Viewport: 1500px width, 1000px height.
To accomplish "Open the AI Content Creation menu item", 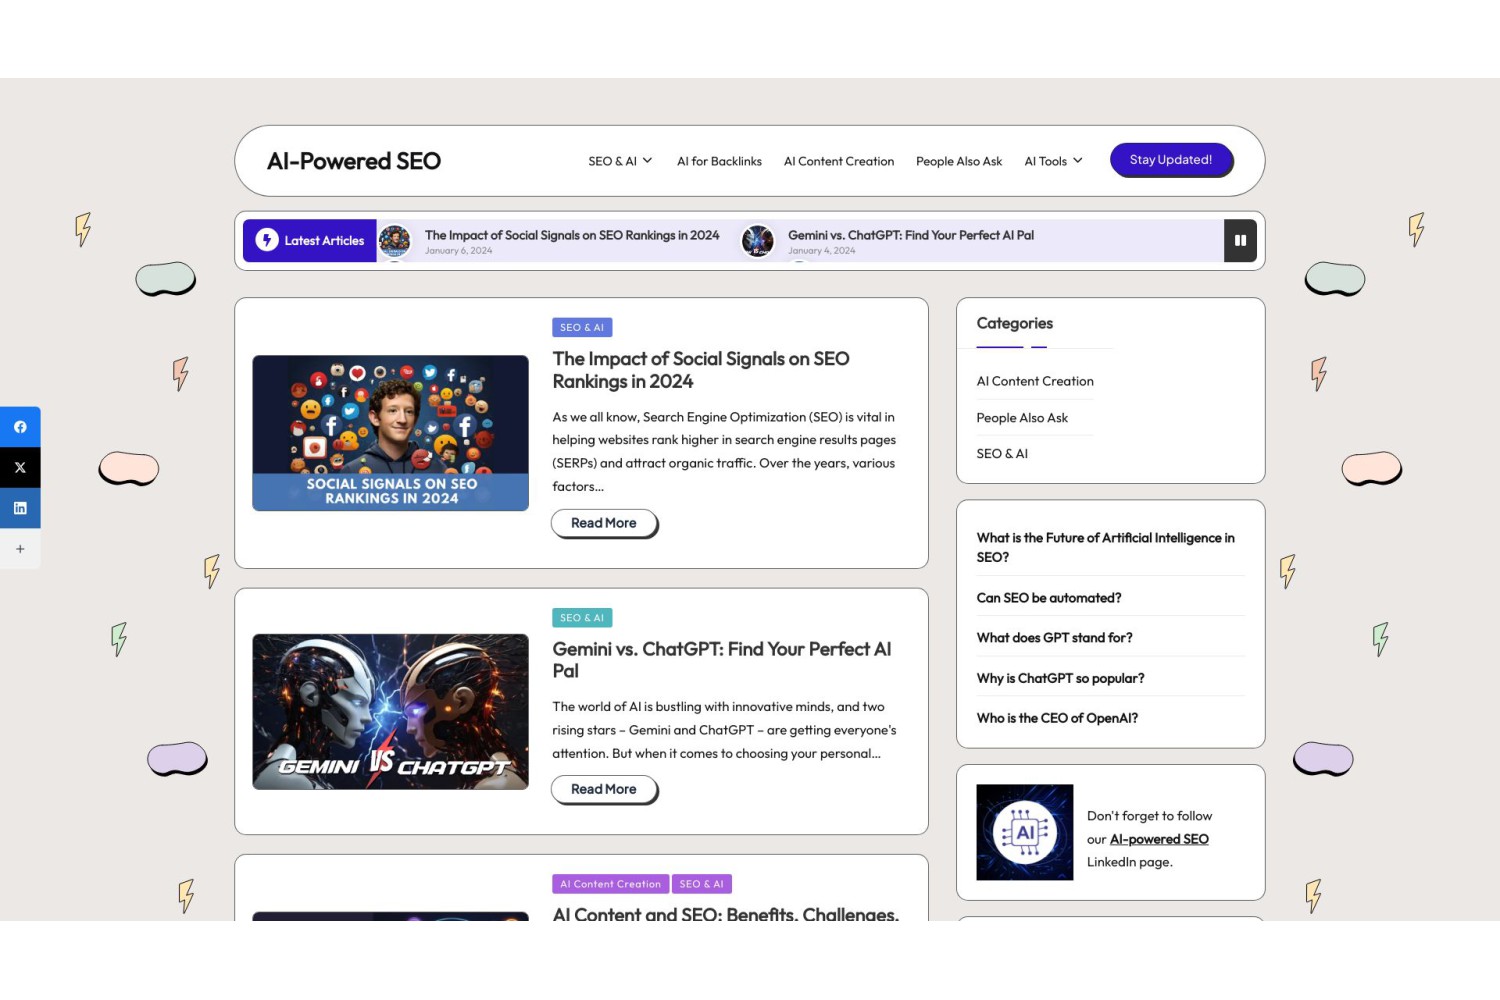I will [839, 161].
